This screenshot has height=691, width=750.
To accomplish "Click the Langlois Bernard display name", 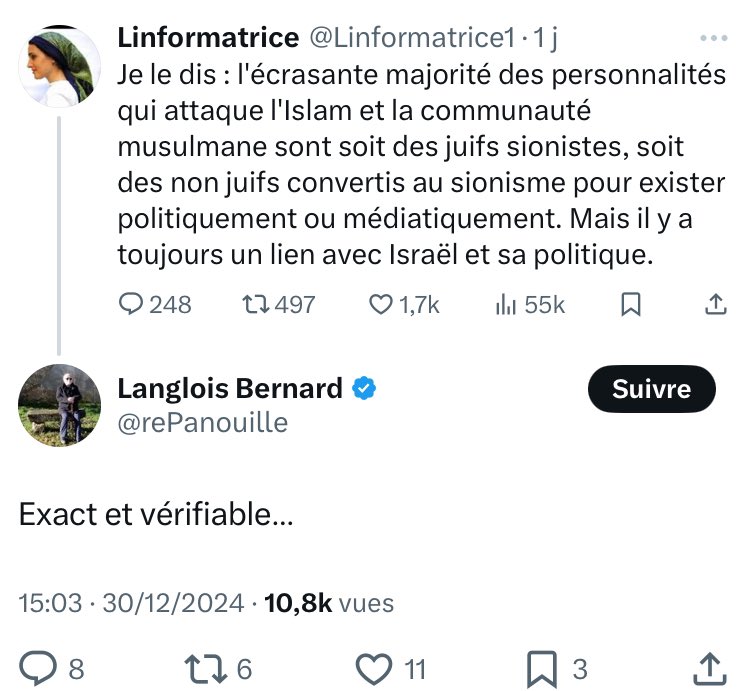I will click(x=231, y=388).
